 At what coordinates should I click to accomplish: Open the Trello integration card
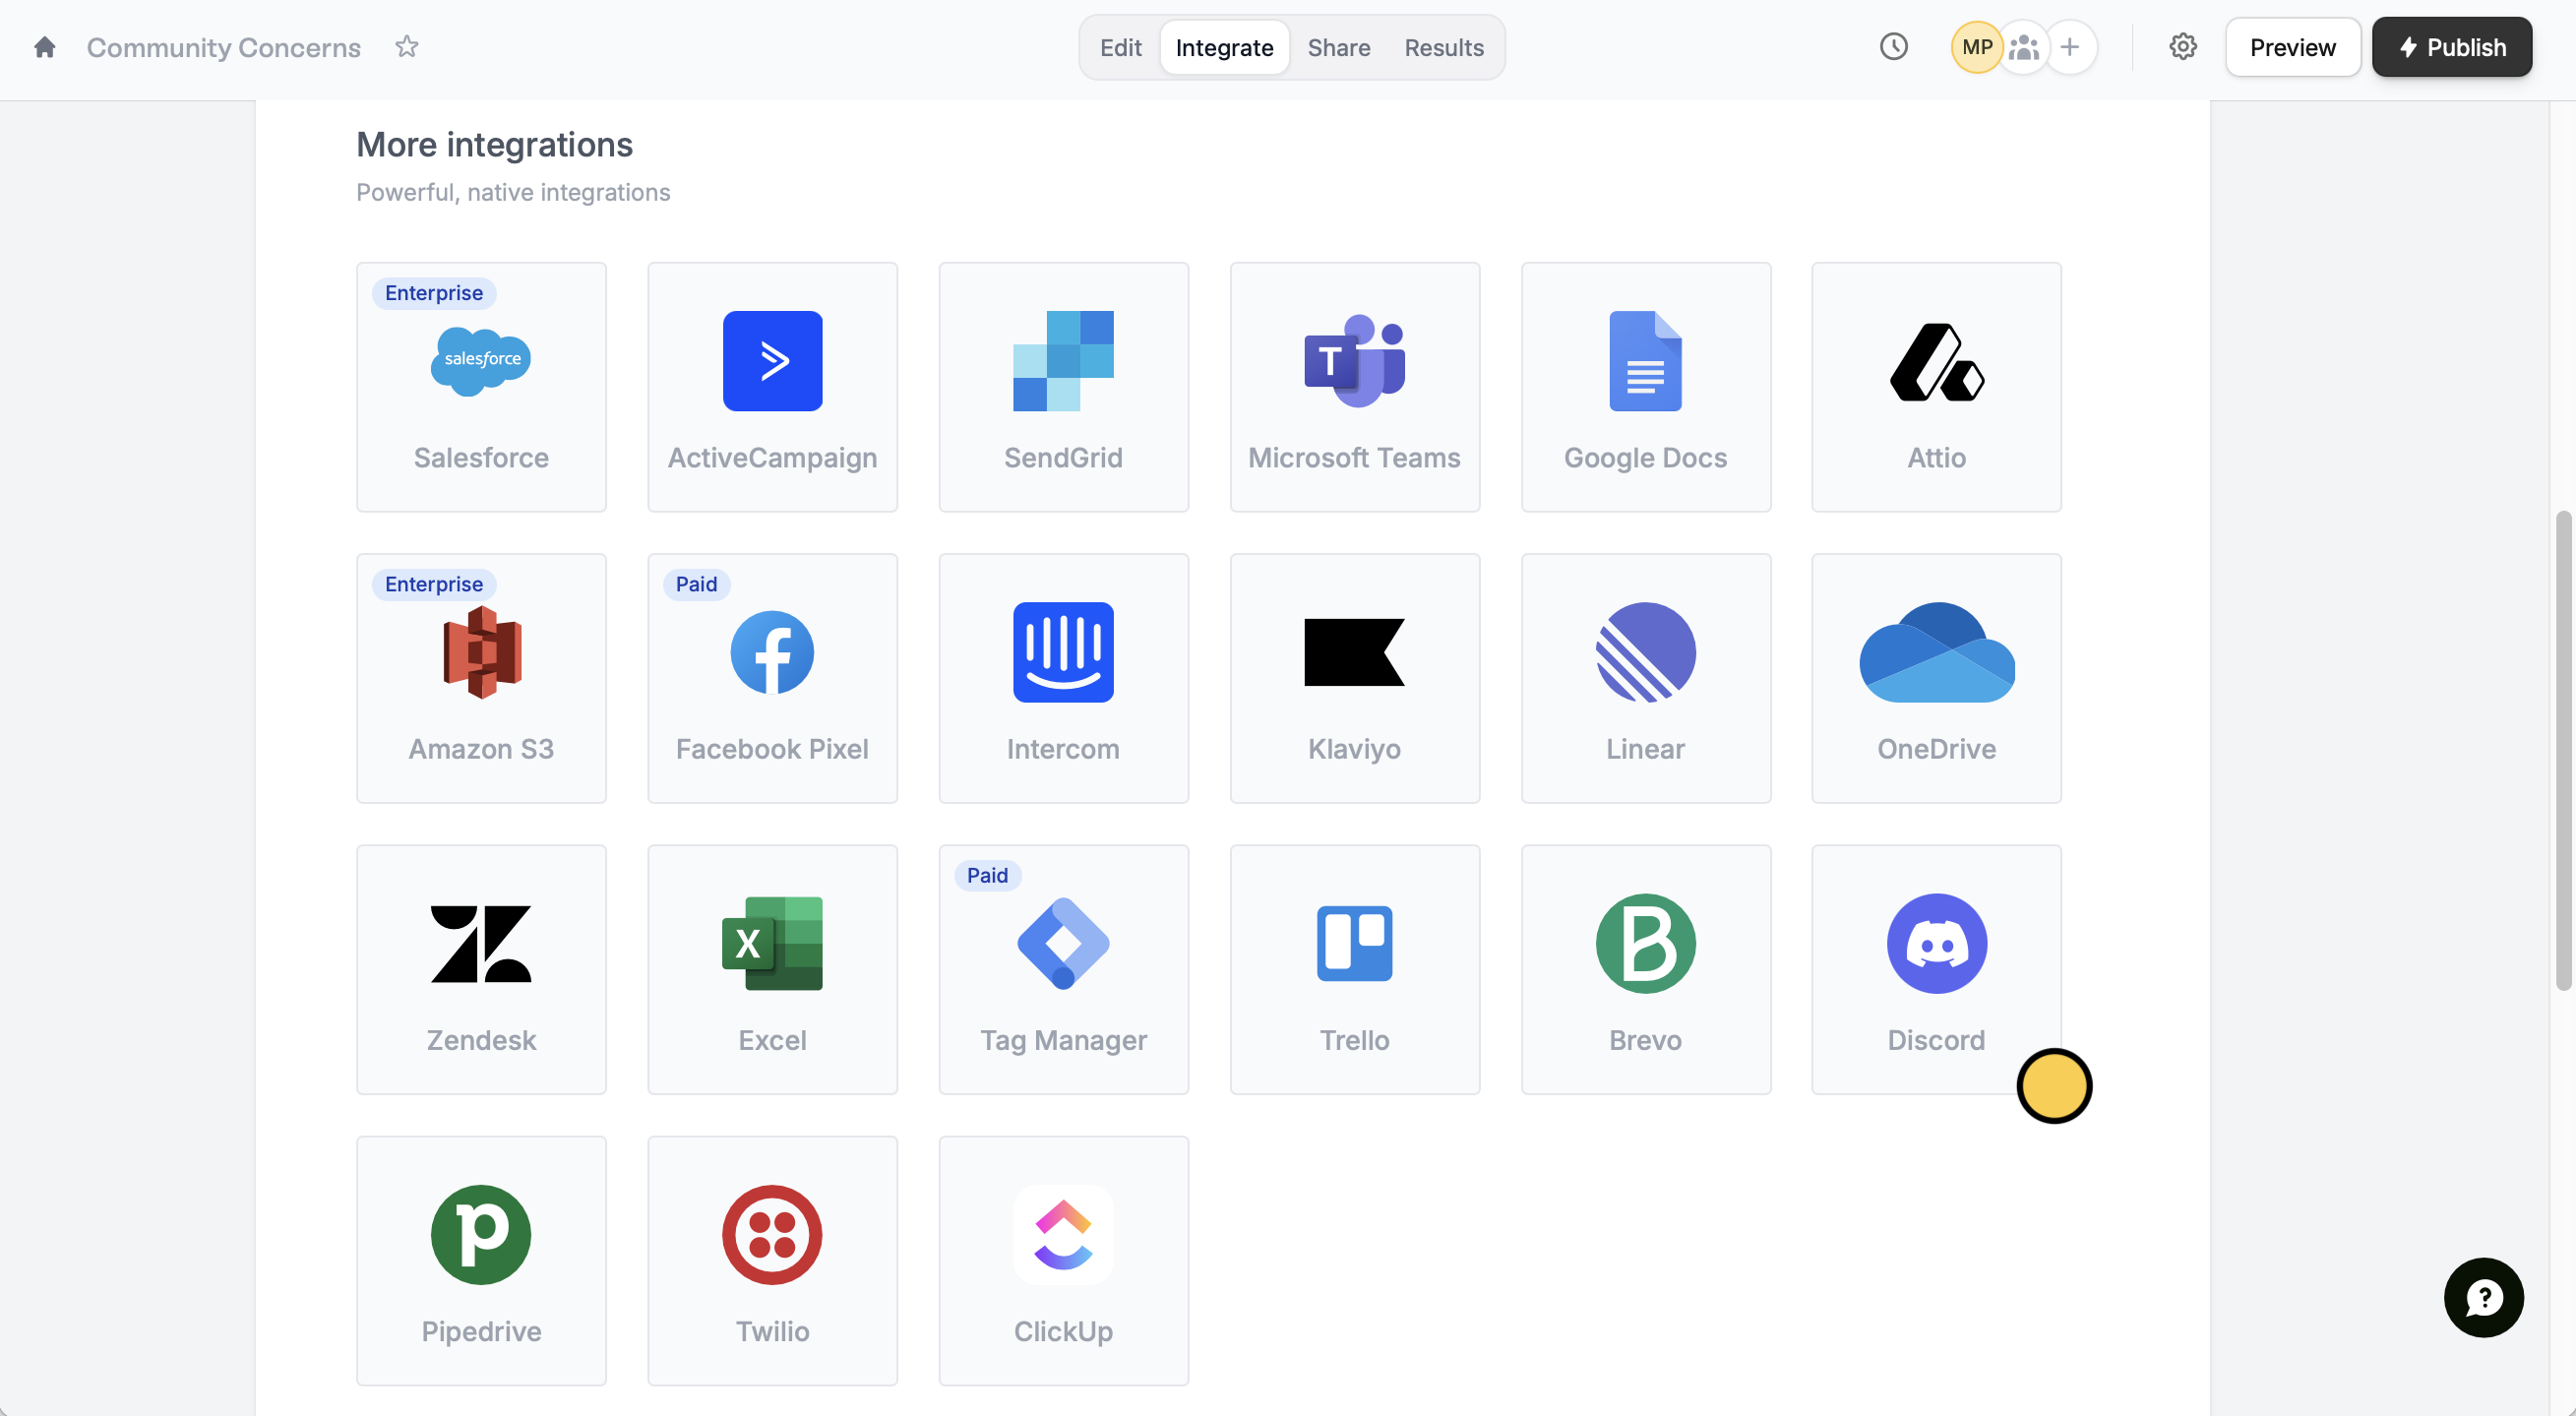click(1354, 969)
